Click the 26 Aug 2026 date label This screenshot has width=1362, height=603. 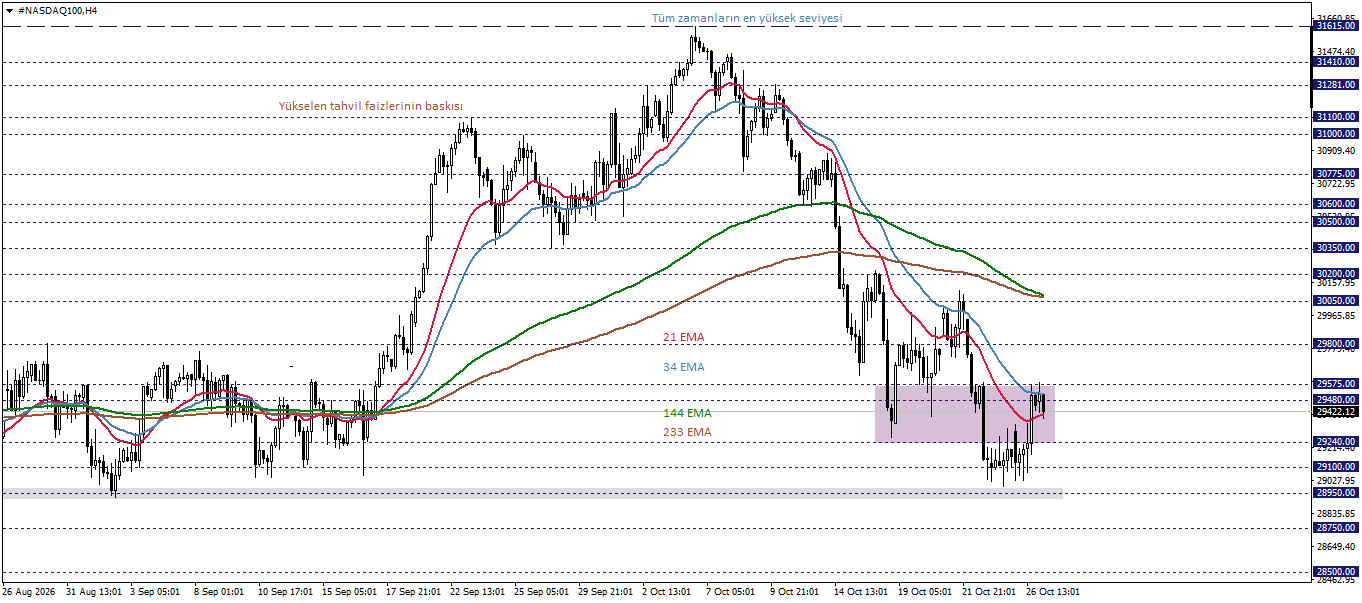pos(28,592)
